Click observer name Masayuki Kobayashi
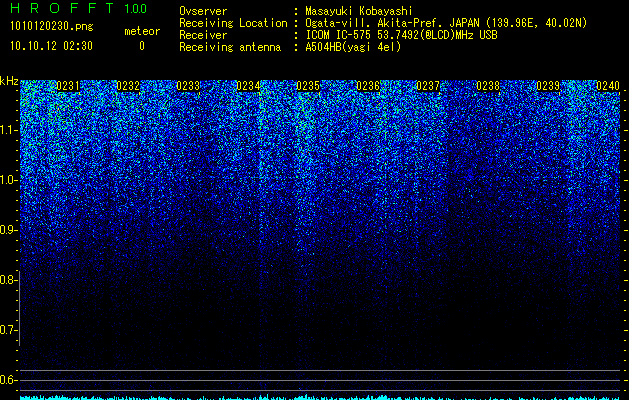 (359, 12)
